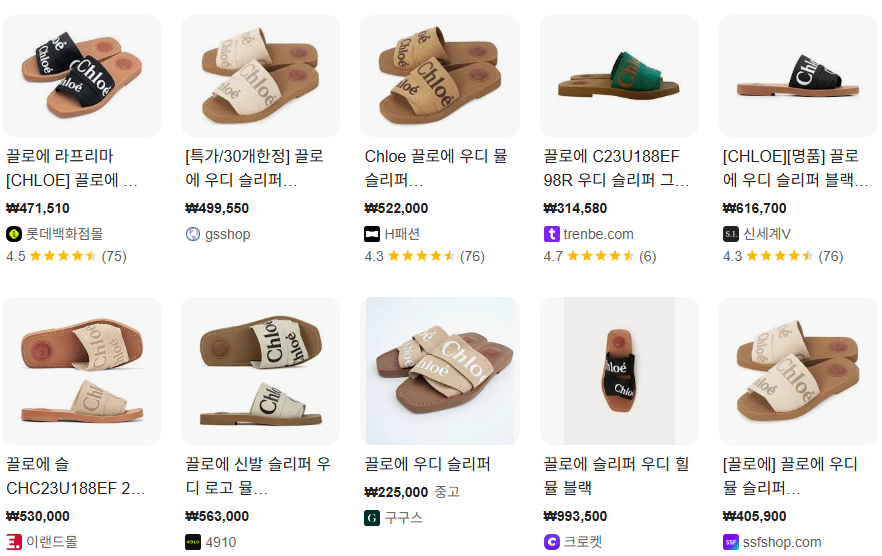
Task: Click the H Fashion seller icon
Action: [372, 234]
